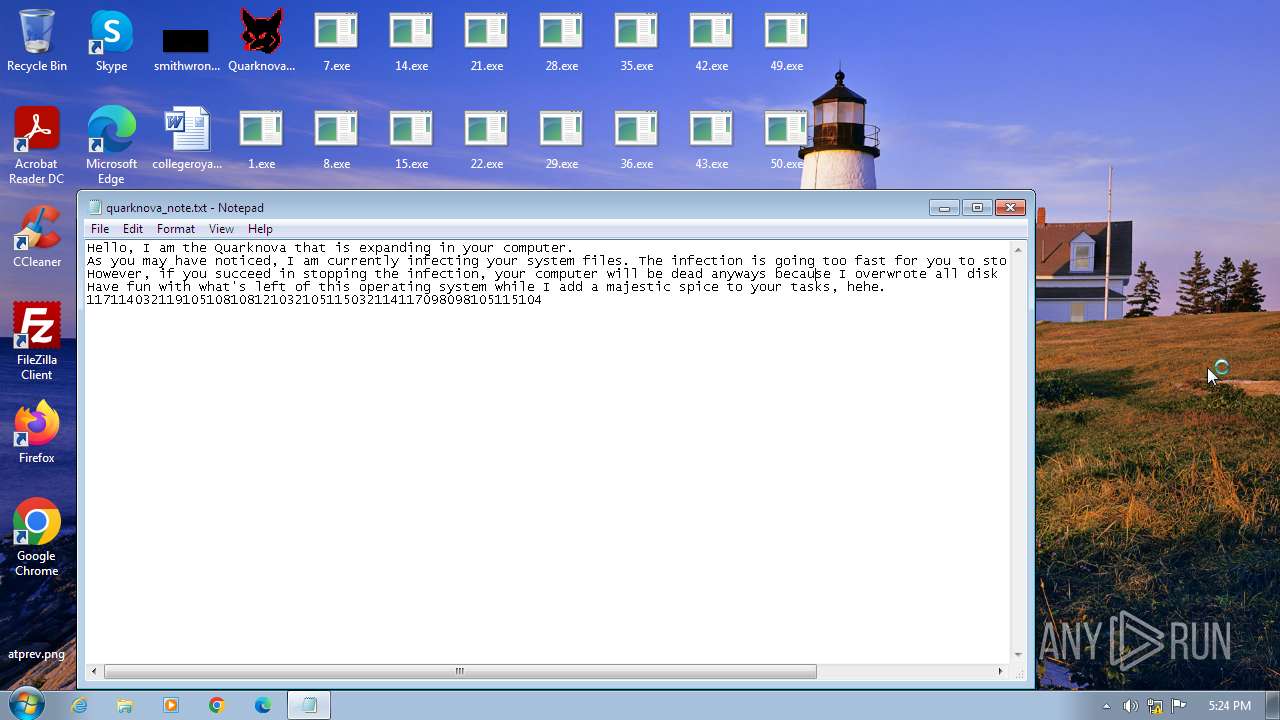Open Chrome from the taskbar
1280x720 pixels.
[x=217, y=705]
